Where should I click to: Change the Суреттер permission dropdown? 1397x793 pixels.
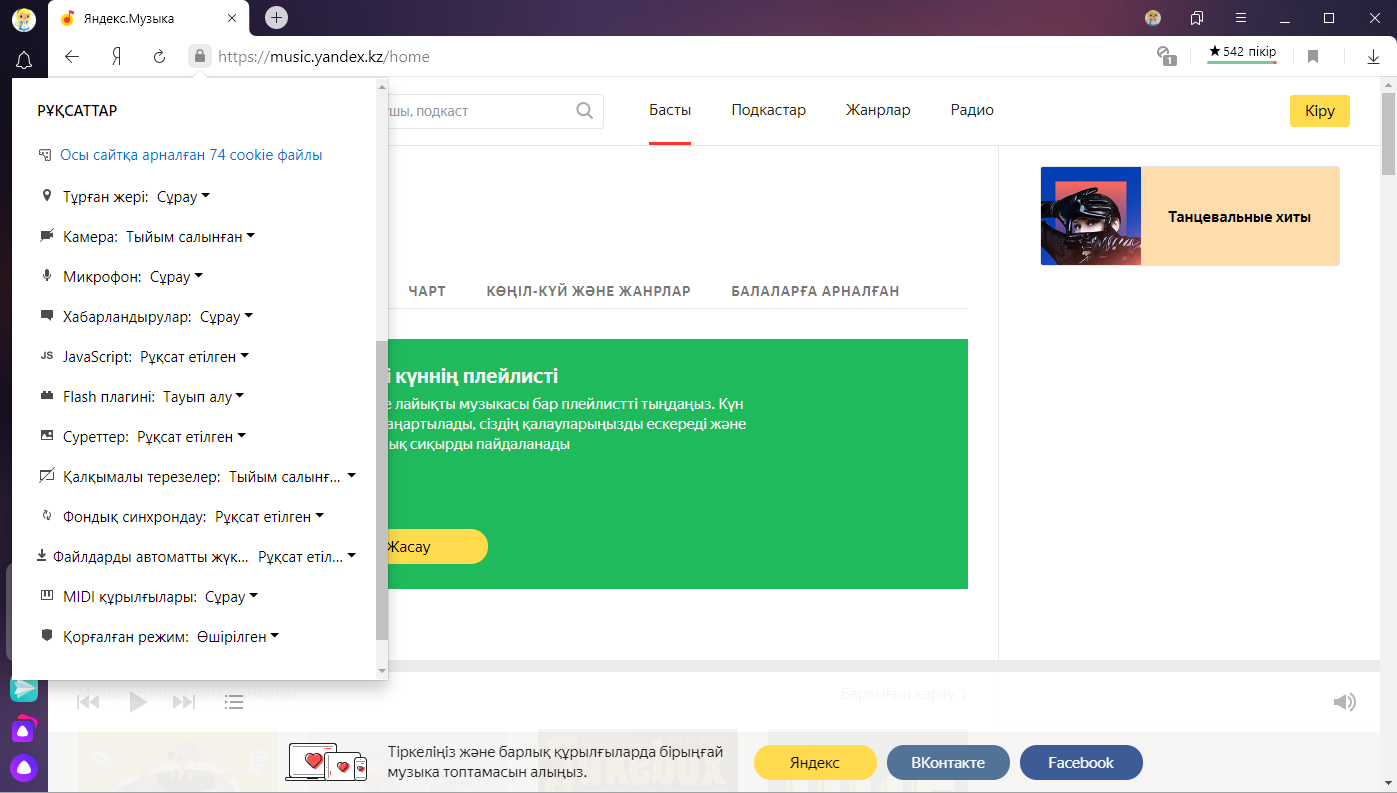click(191, 437)
